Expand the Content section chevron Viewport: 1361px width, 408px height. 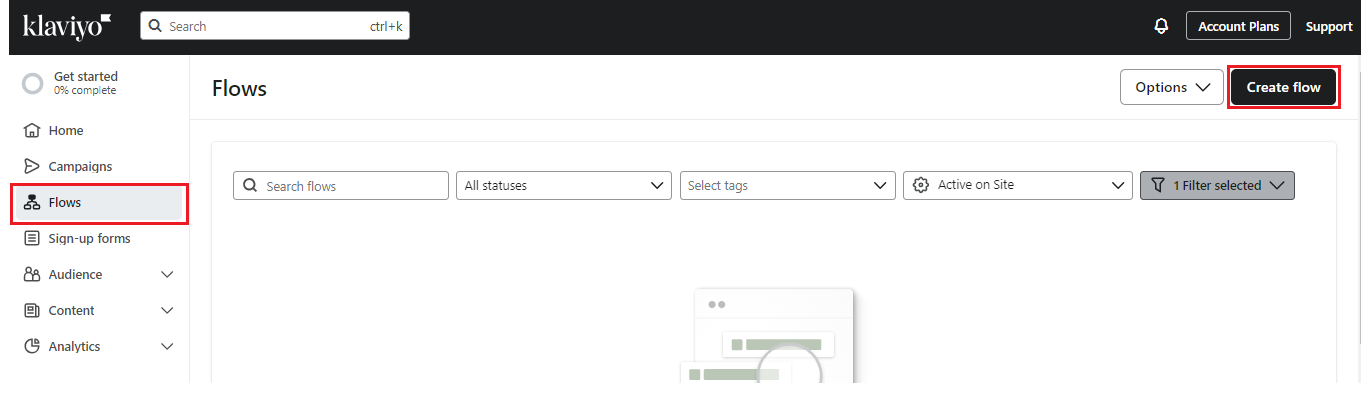167,311
